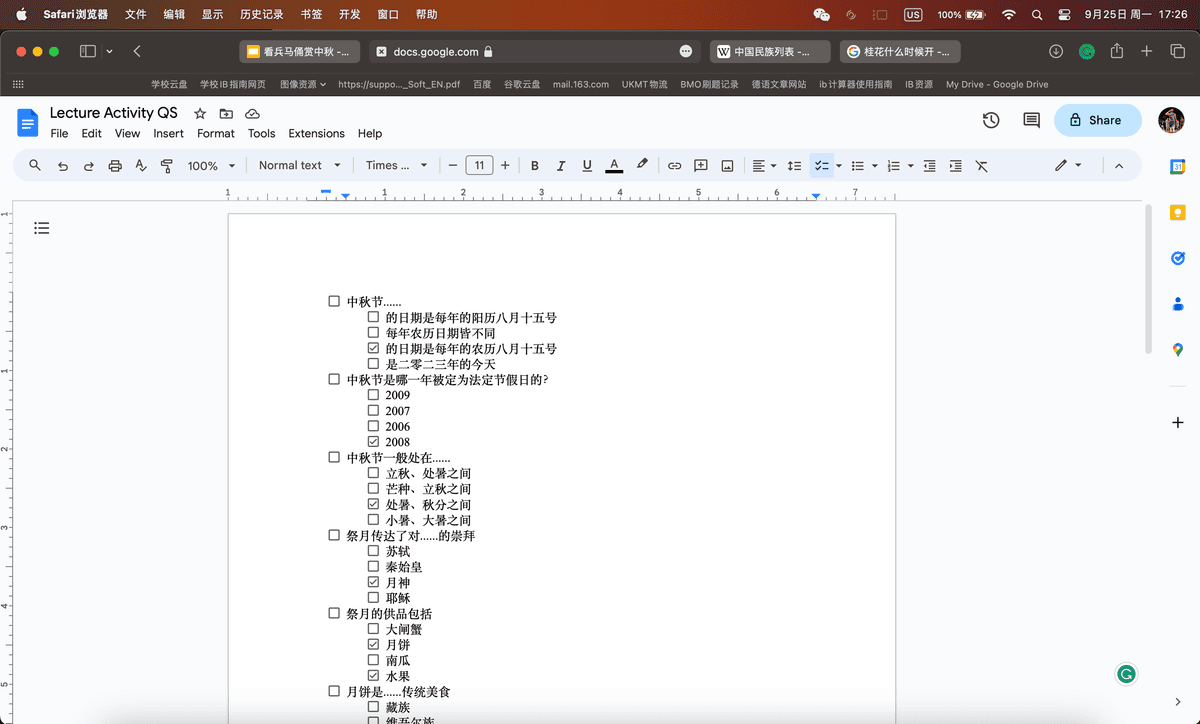Open the Insert menu
This screenshot has height=724, width=1200.
[x=168, y=133]
